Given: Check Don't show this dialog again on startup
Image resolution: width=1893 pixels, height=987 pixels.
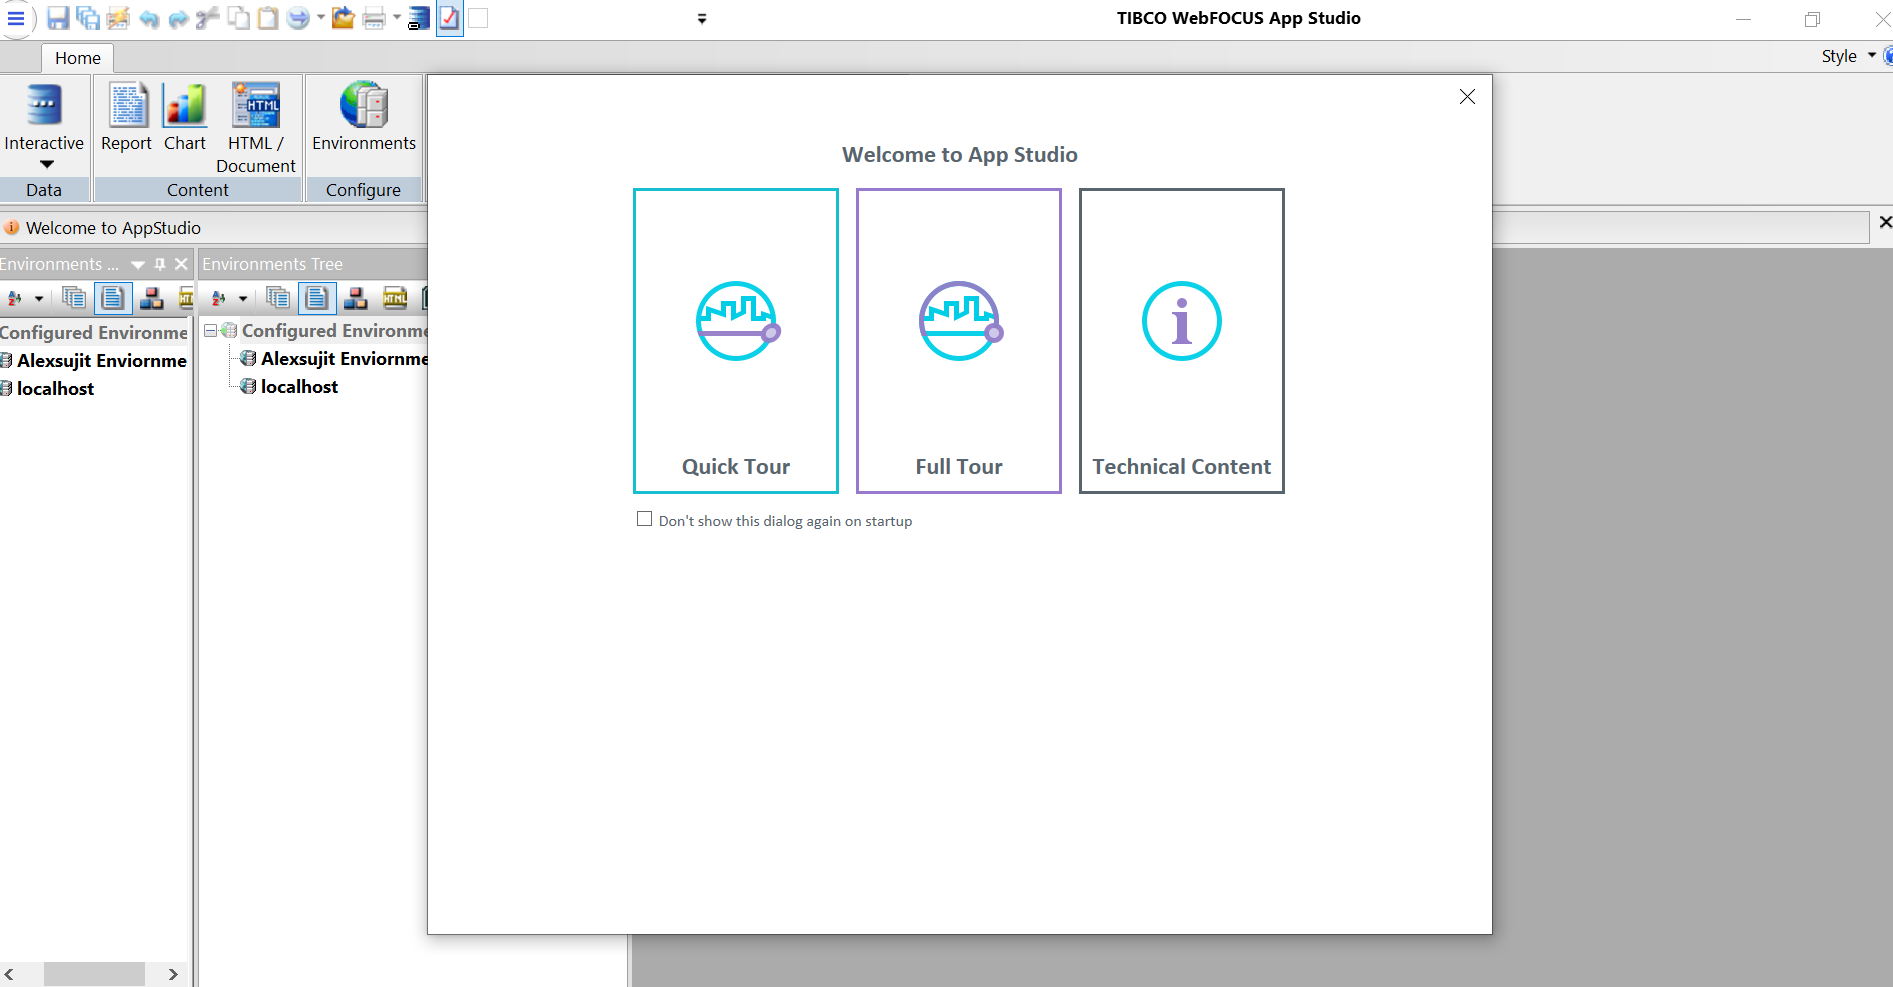Looking at the screenshot, I should click(644, 519).
